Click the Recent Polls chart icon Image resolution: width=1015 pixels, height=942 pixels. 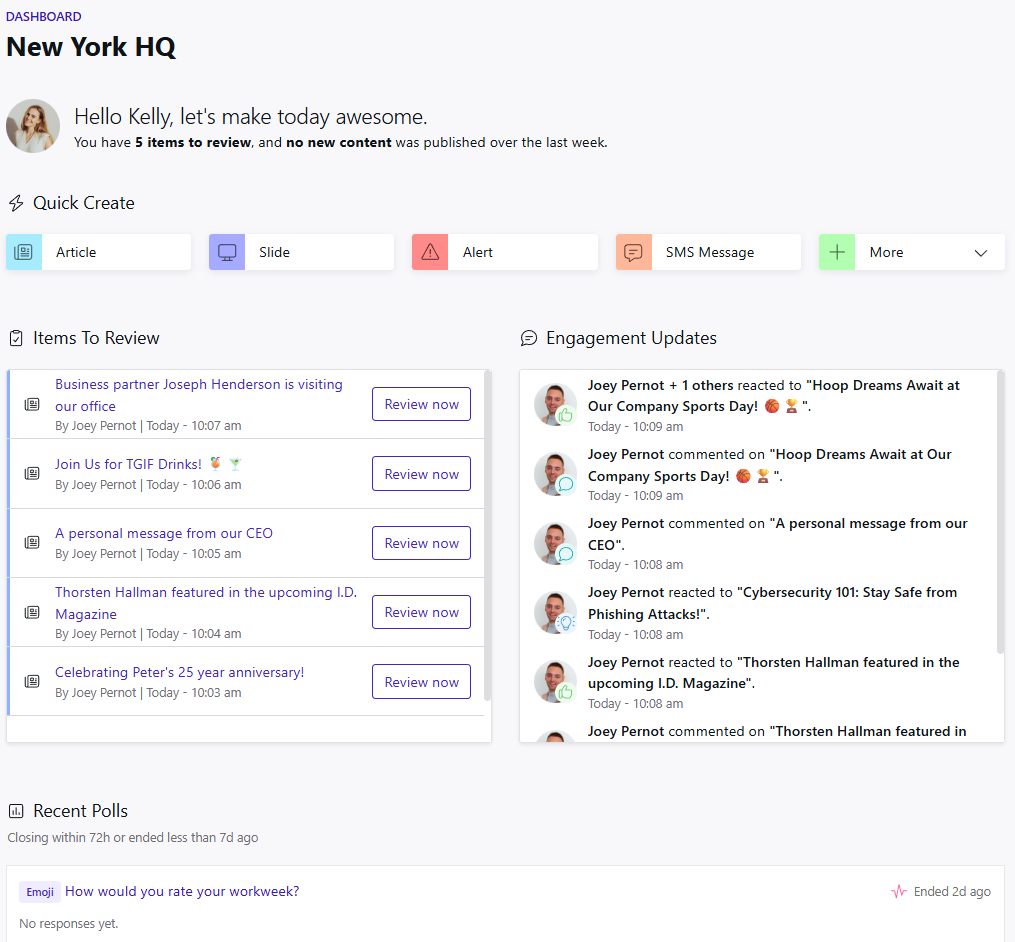(16, 811)
